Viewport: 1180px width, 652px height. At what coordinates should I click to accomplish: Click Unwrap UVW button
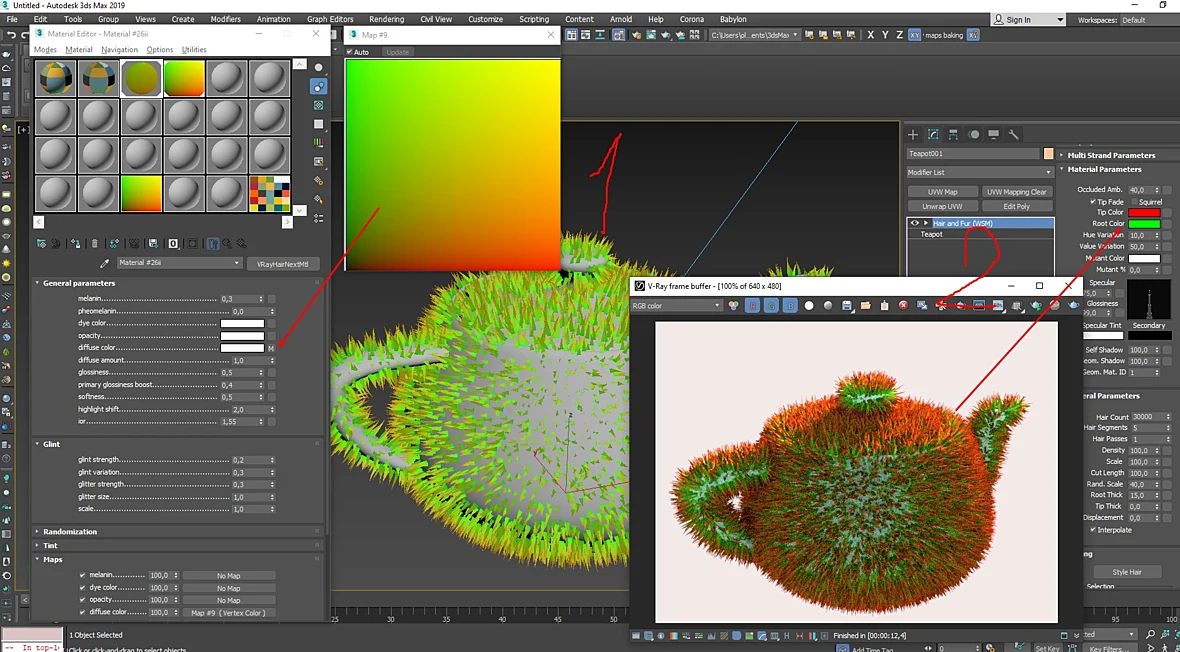pyautogui.click(x=942, y=206)
